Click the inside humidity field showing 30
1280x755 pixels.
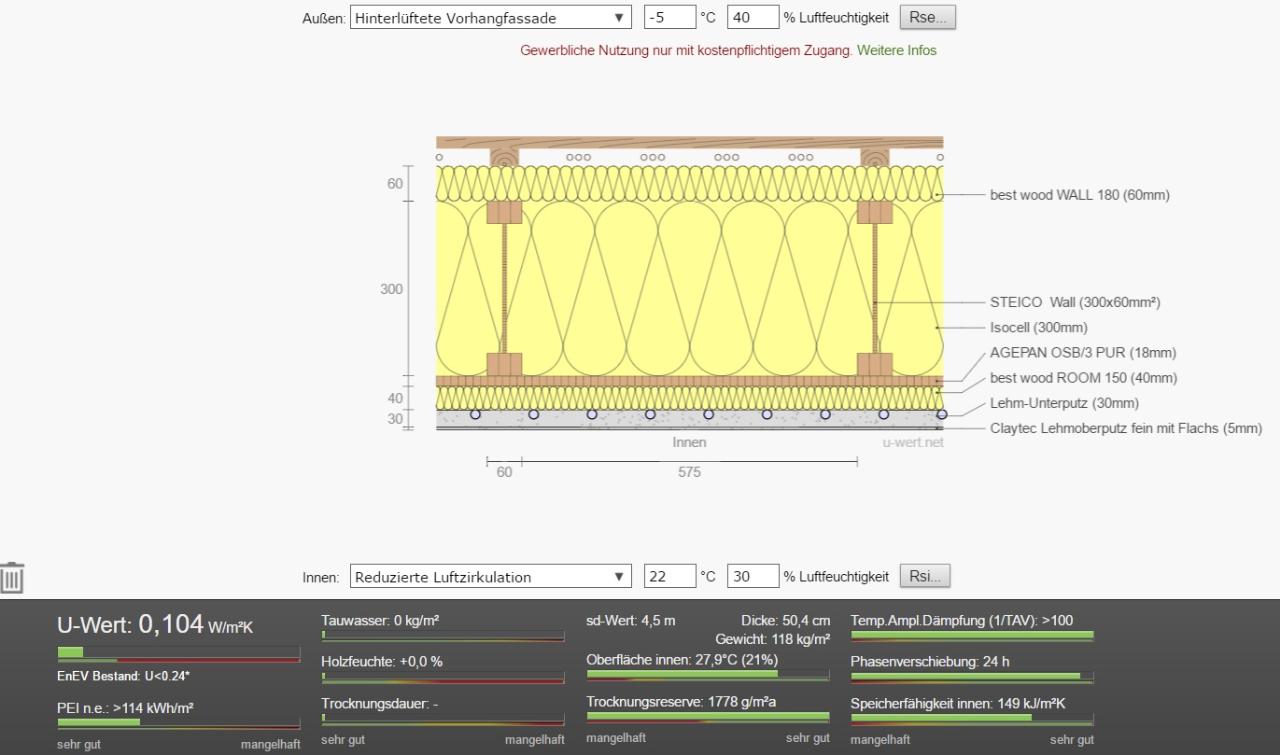753,576
